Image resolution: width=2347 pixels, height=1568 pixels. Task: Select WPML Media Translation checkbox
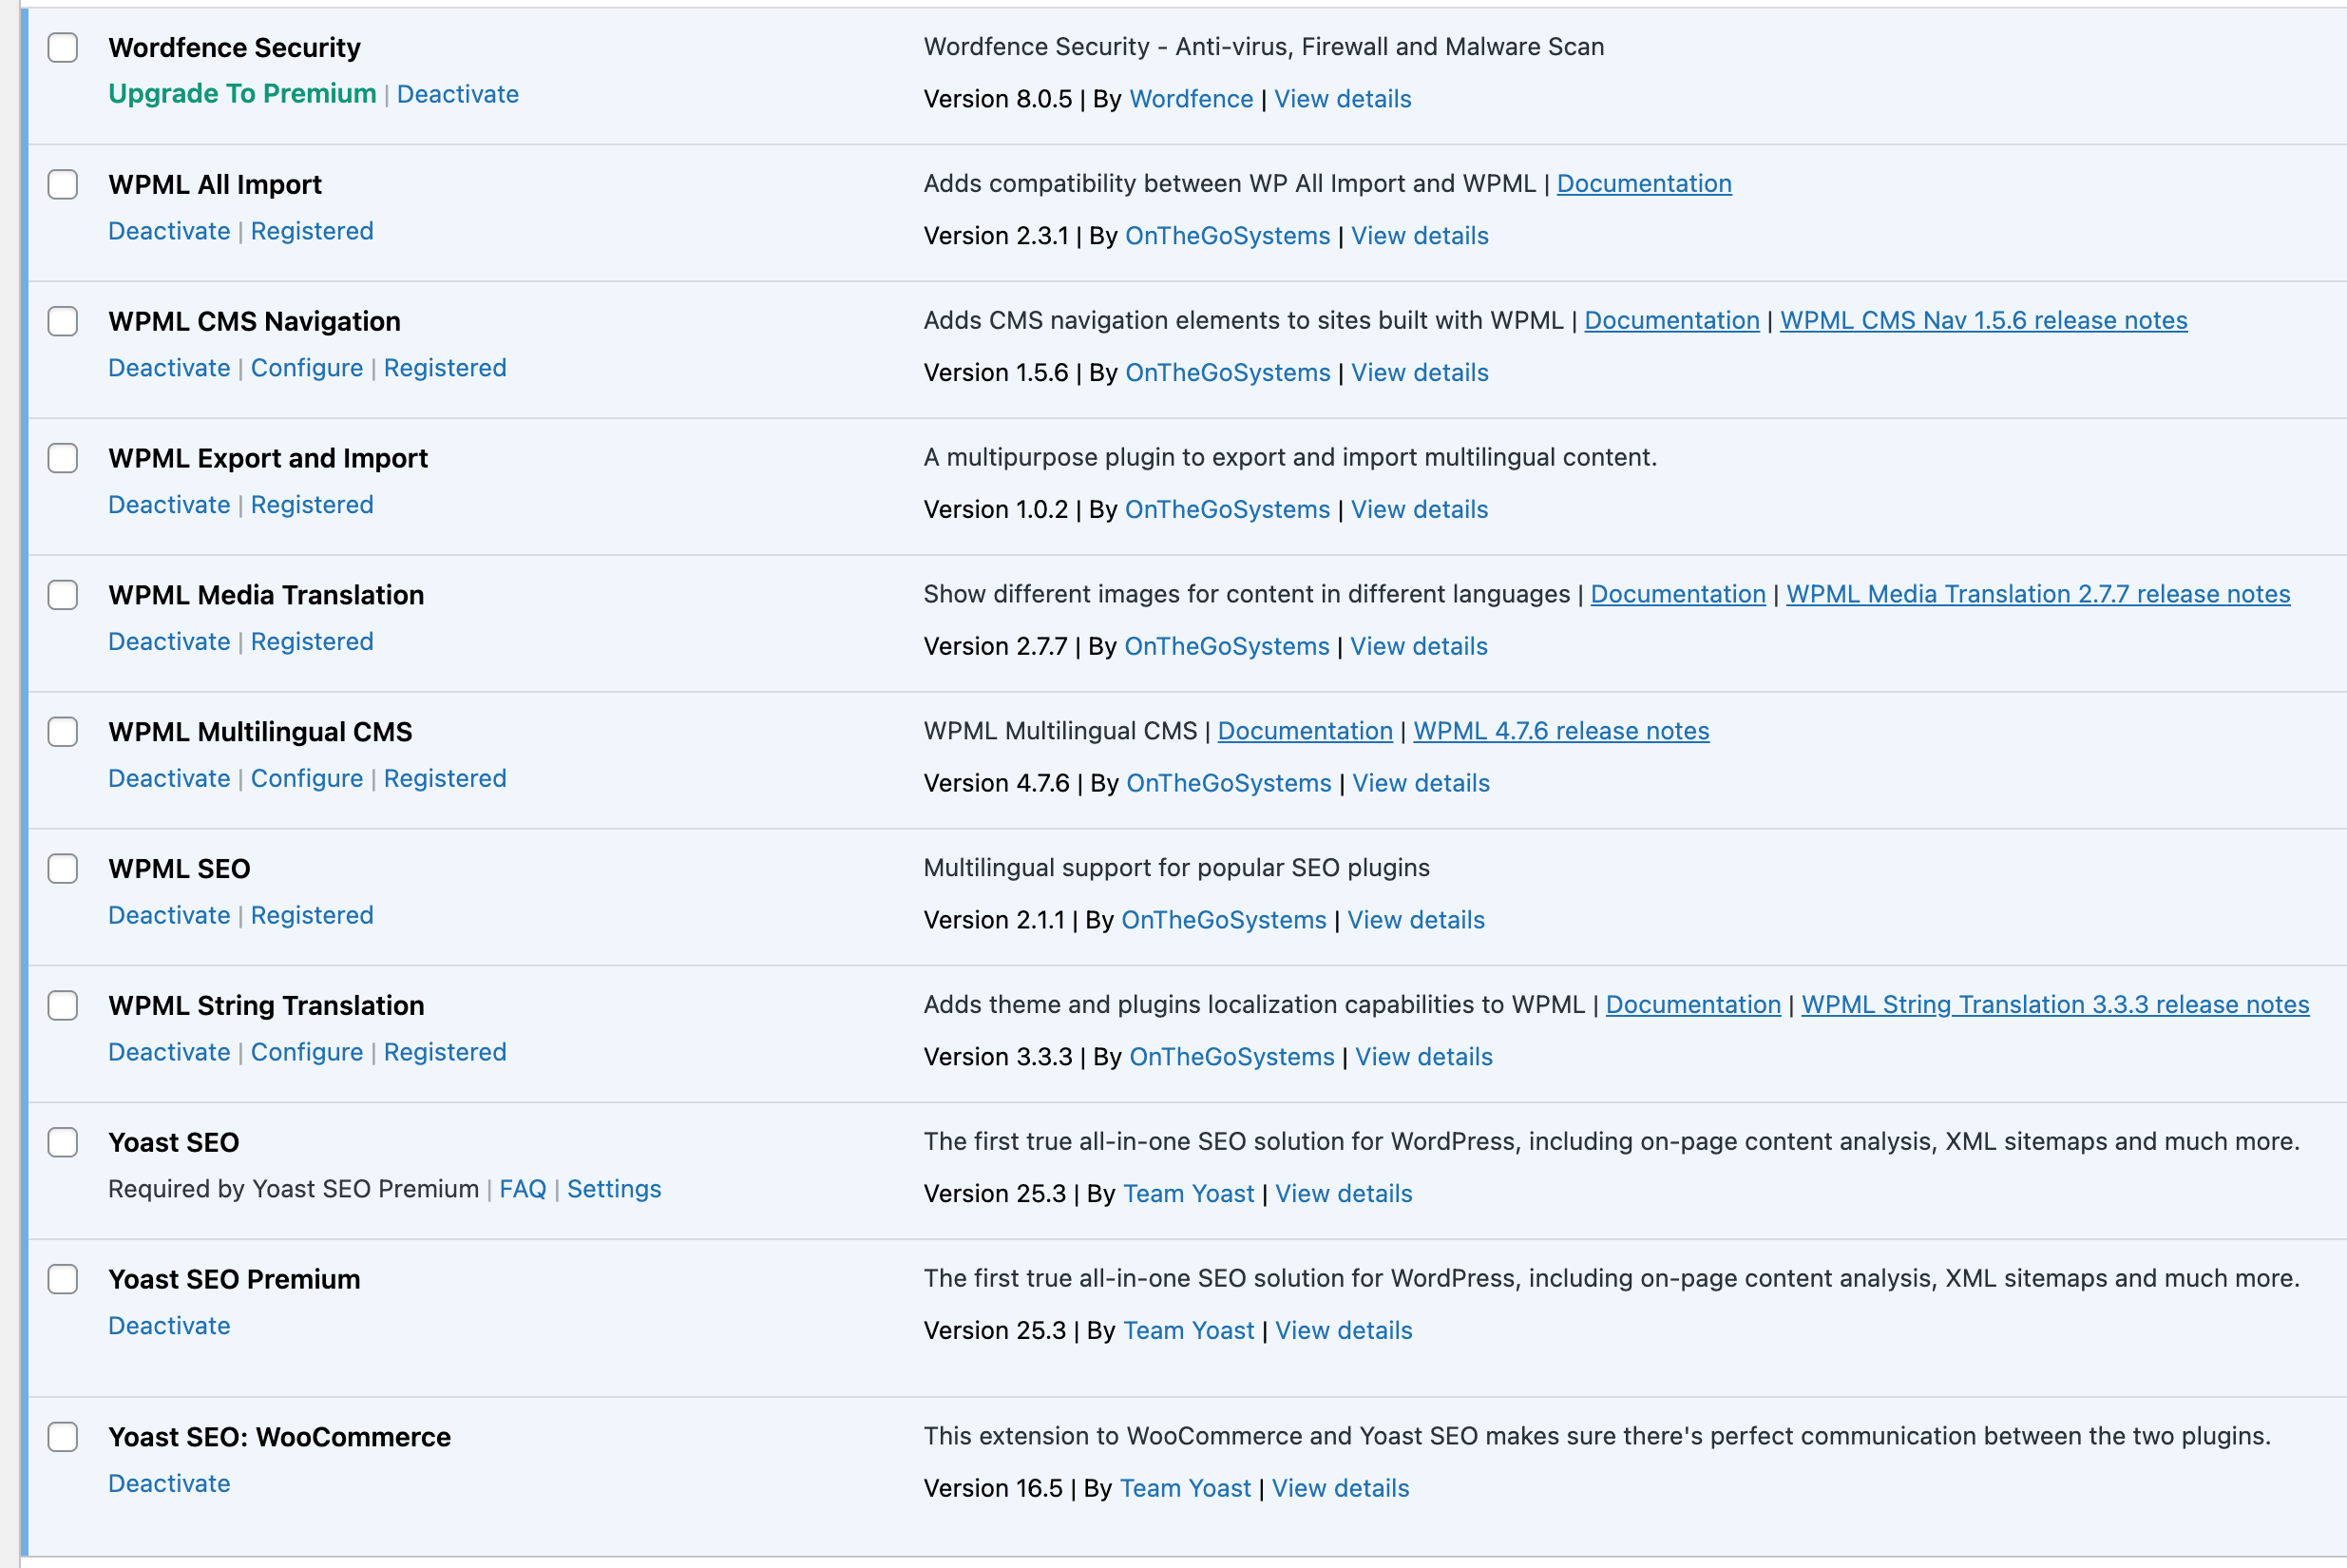63,595
